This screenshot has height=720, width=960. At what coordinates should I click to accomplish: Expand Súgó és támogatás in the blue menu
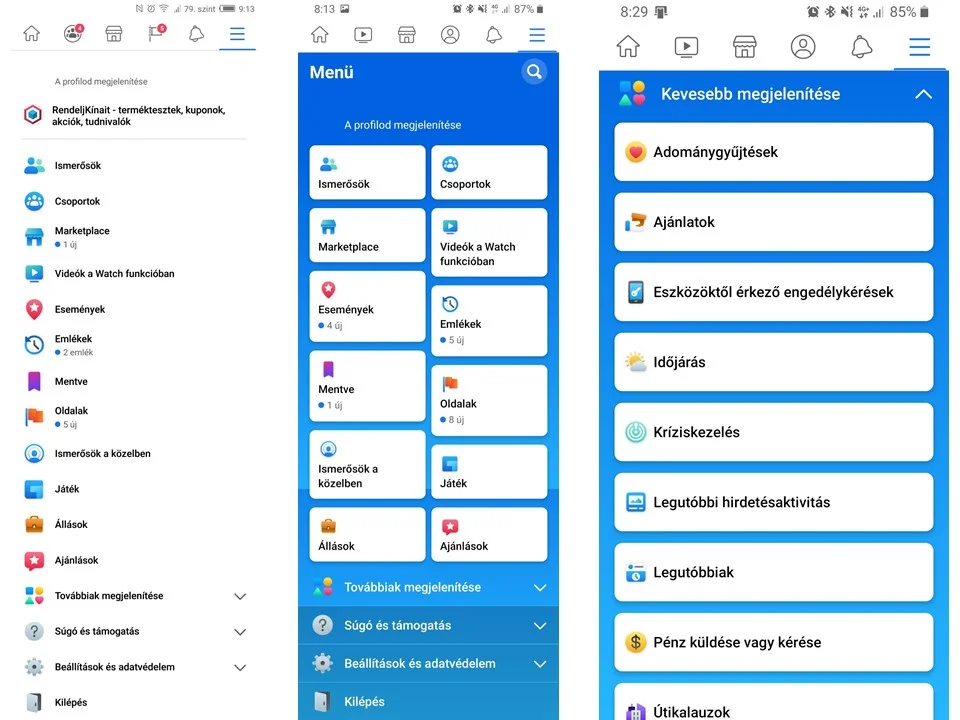[540, 626]
